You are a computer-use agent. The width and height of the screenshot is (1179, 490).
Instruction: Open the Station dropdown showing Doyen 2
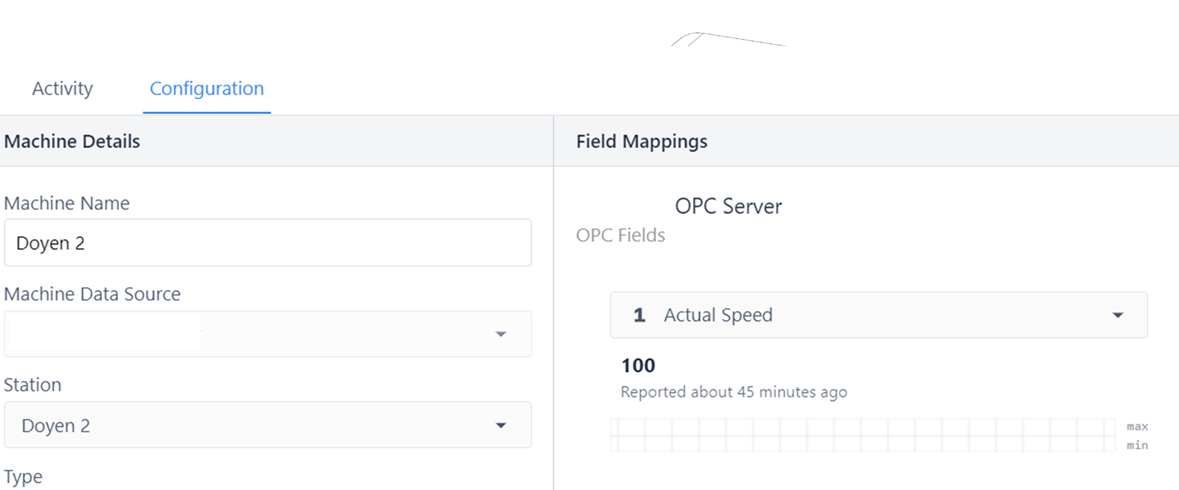[268, 425]
